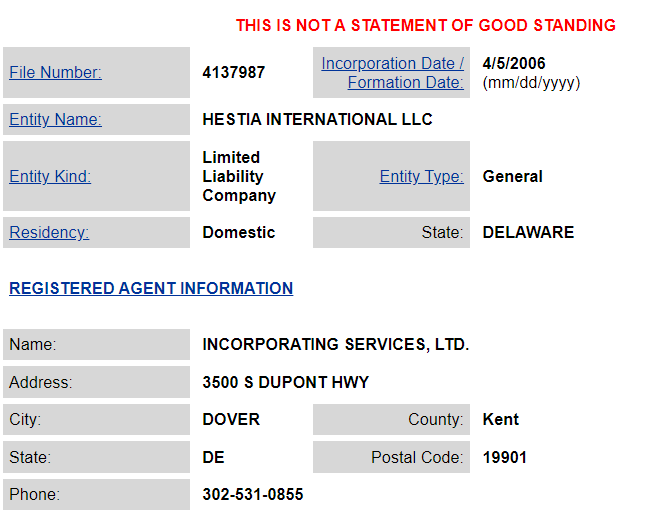Image resolution: width=659 pixels, height=525 pixels.
Task: Click the file number value 4137987
Action: 234,72
